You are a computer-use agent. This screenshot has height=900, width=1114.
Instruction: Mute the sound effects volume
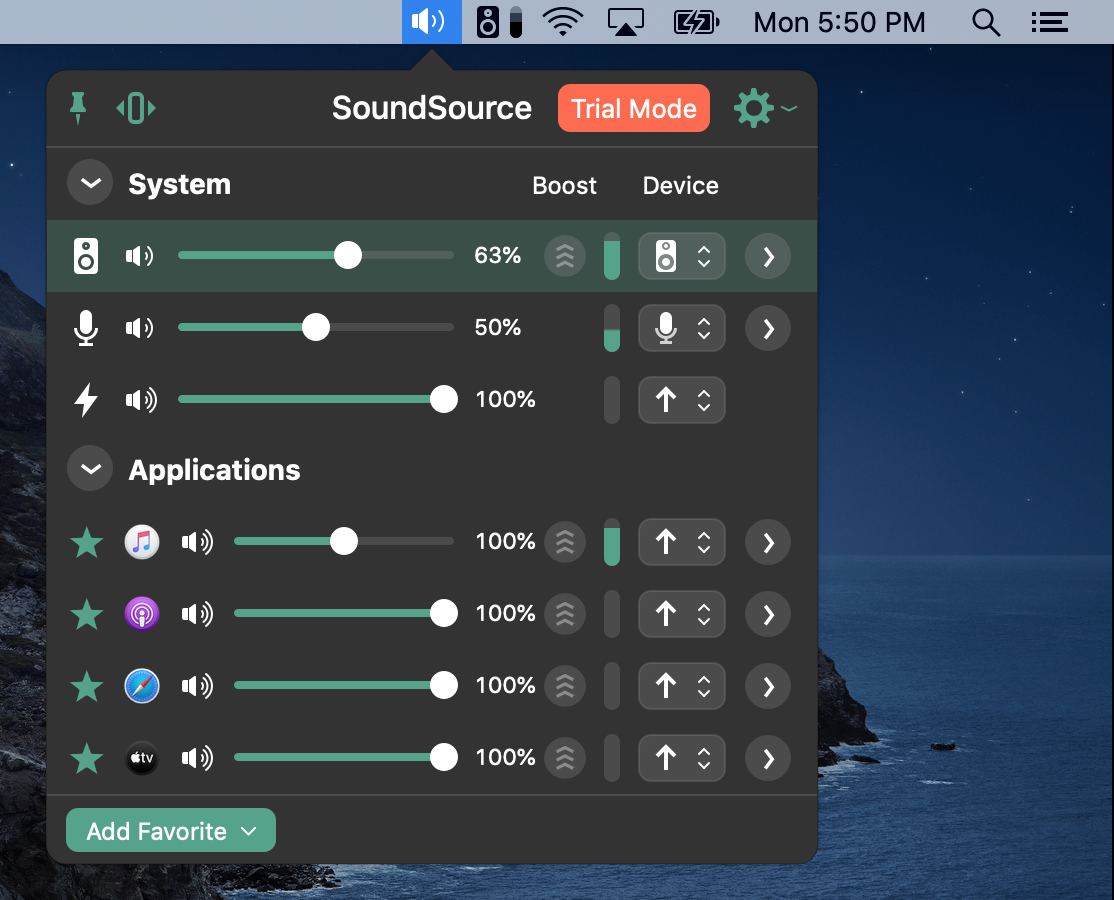pyautogui.click(x=141, y=400)
